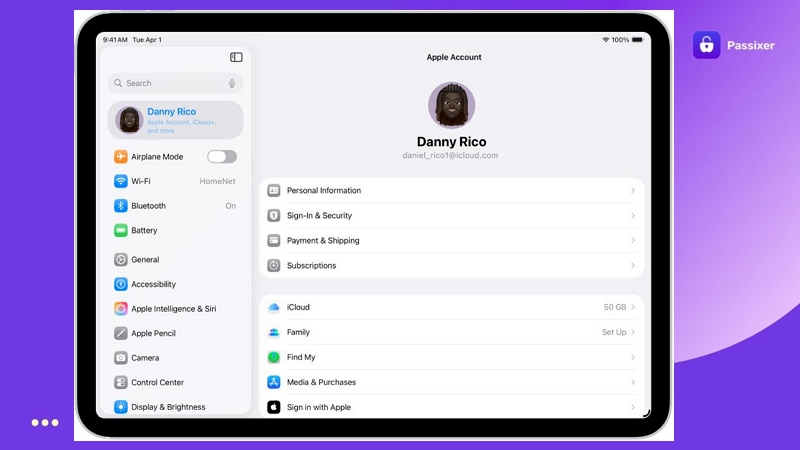Click the Passixer lock logo icon

706,45
